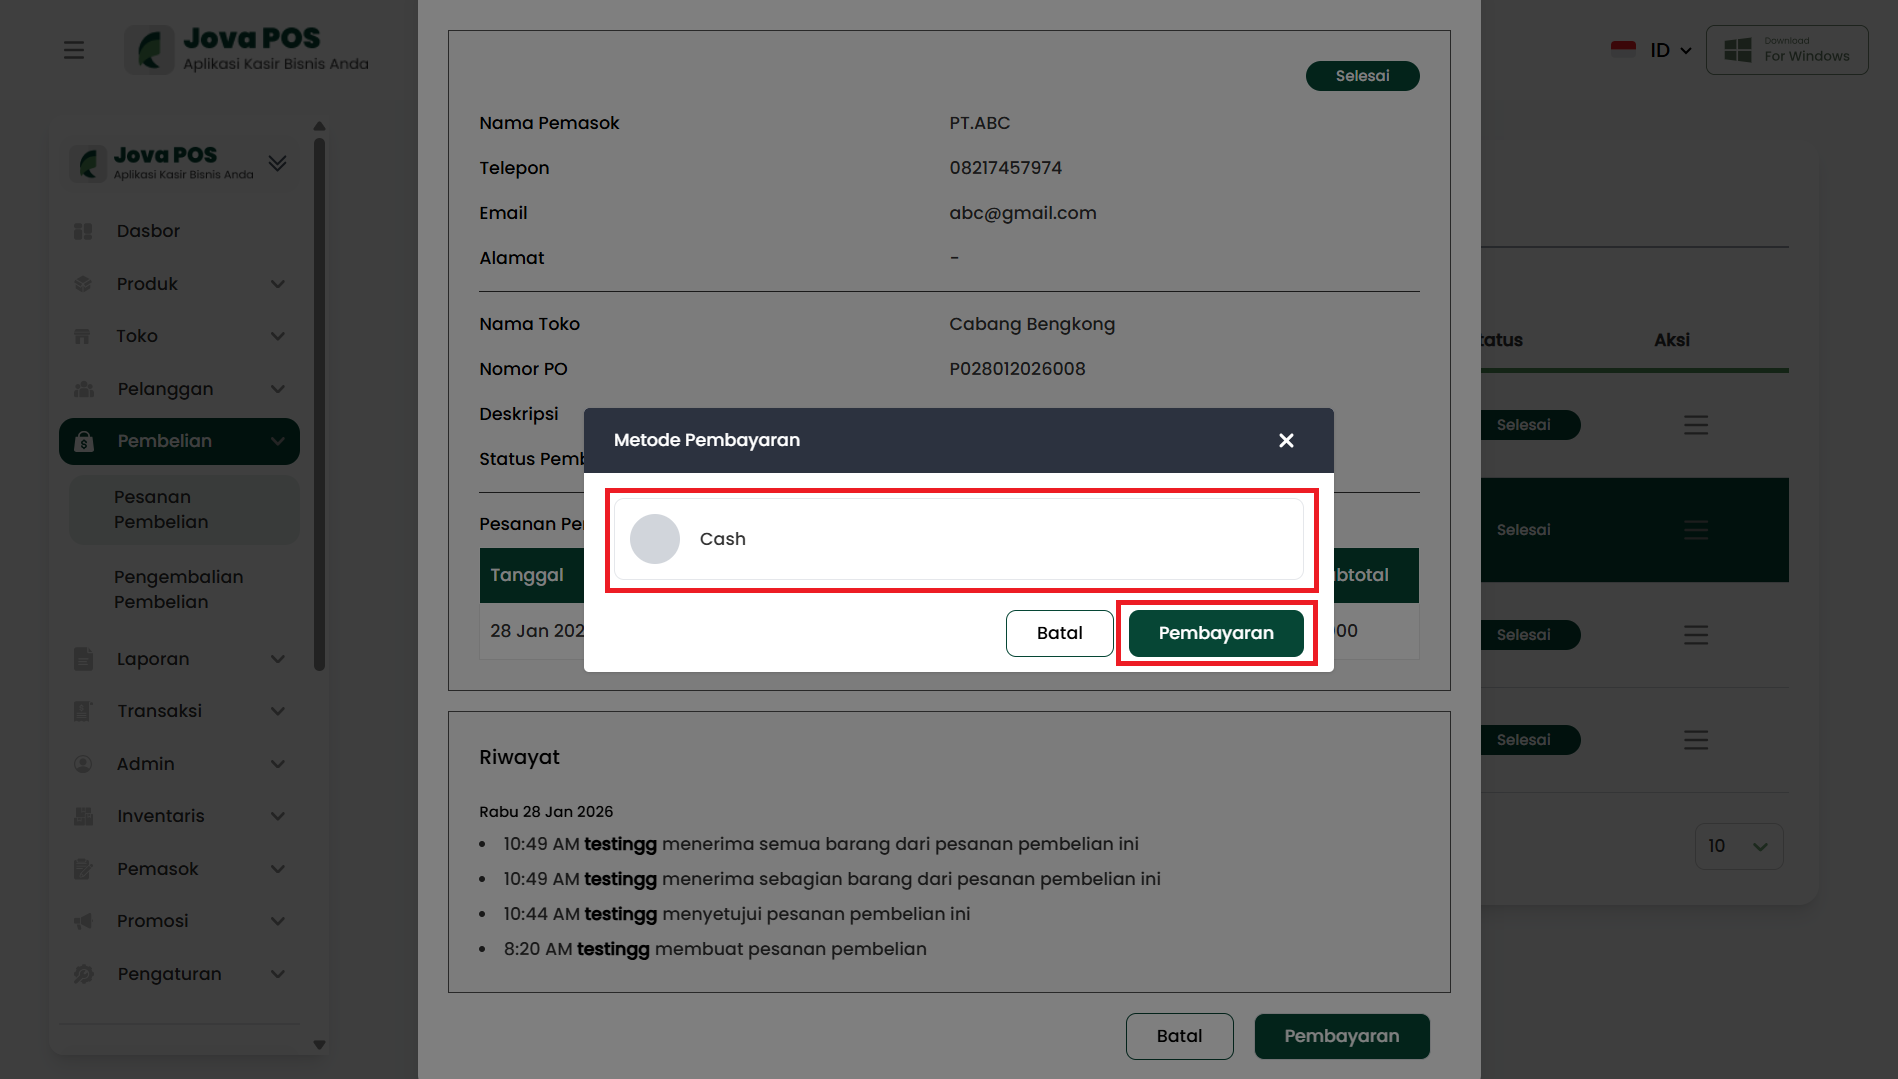This screenshot has height=1079, width=1898.
Task: Click the Inventaris icon in sidebar
Action: tap(84, 816)
